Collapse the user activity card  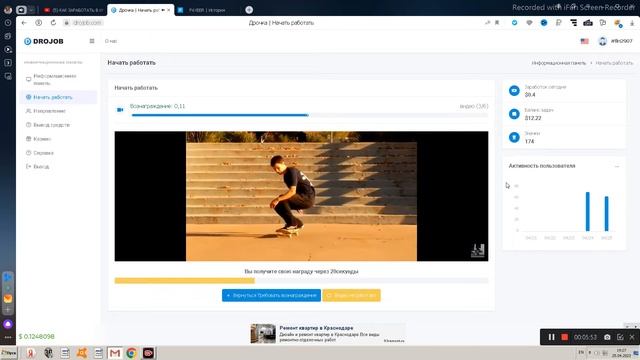pyautogui.click(x=617, y=166)
